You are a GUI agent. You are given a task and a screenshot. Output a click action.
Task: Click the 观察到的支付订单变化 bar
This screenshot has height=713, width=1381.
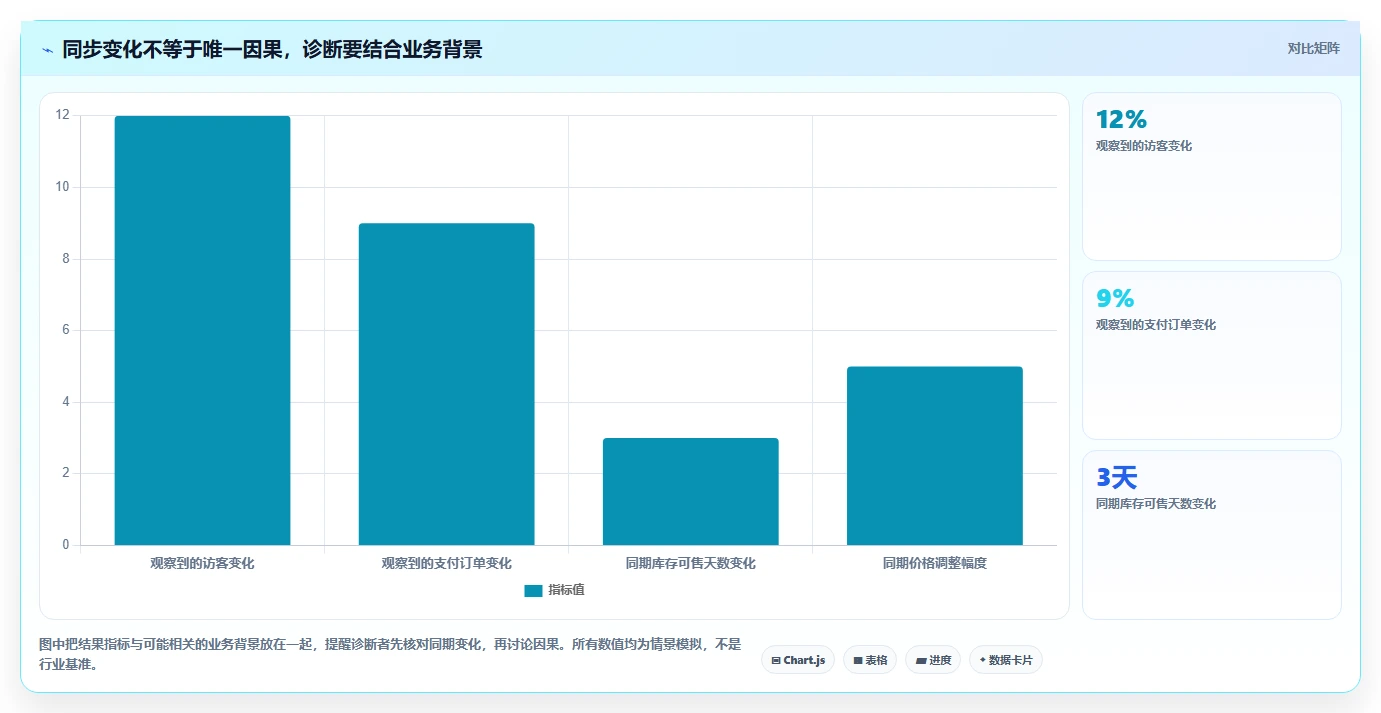tap(446, 384)
